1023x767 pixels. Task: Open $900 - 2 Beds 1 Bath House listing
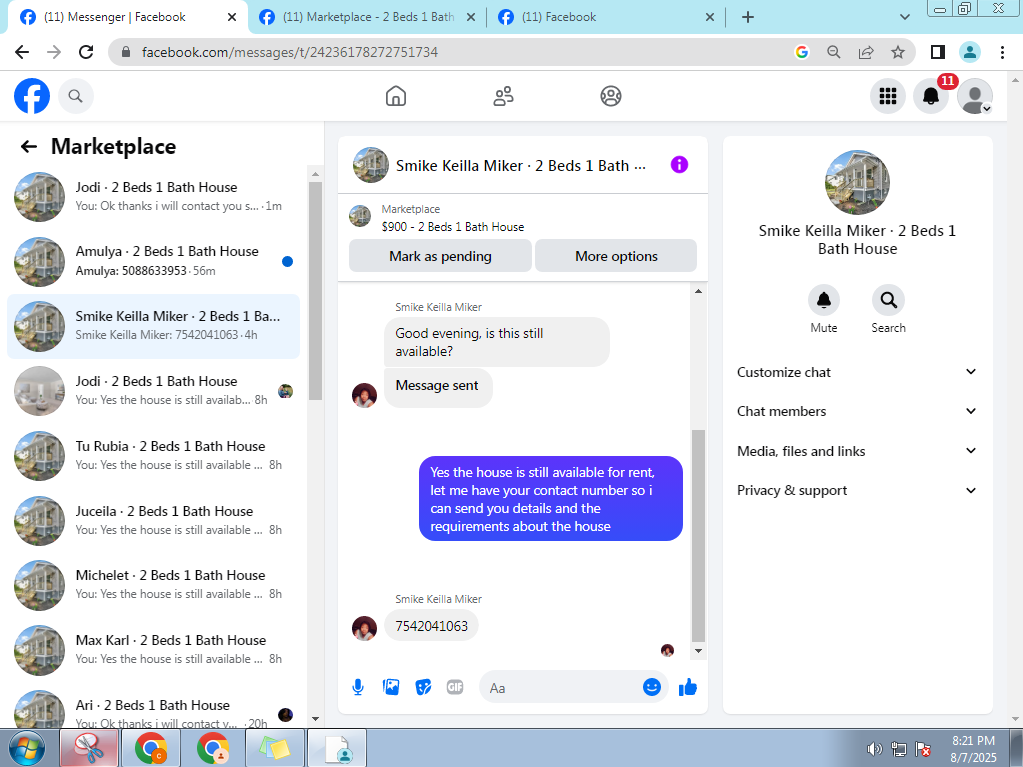[x=453, y=226]
